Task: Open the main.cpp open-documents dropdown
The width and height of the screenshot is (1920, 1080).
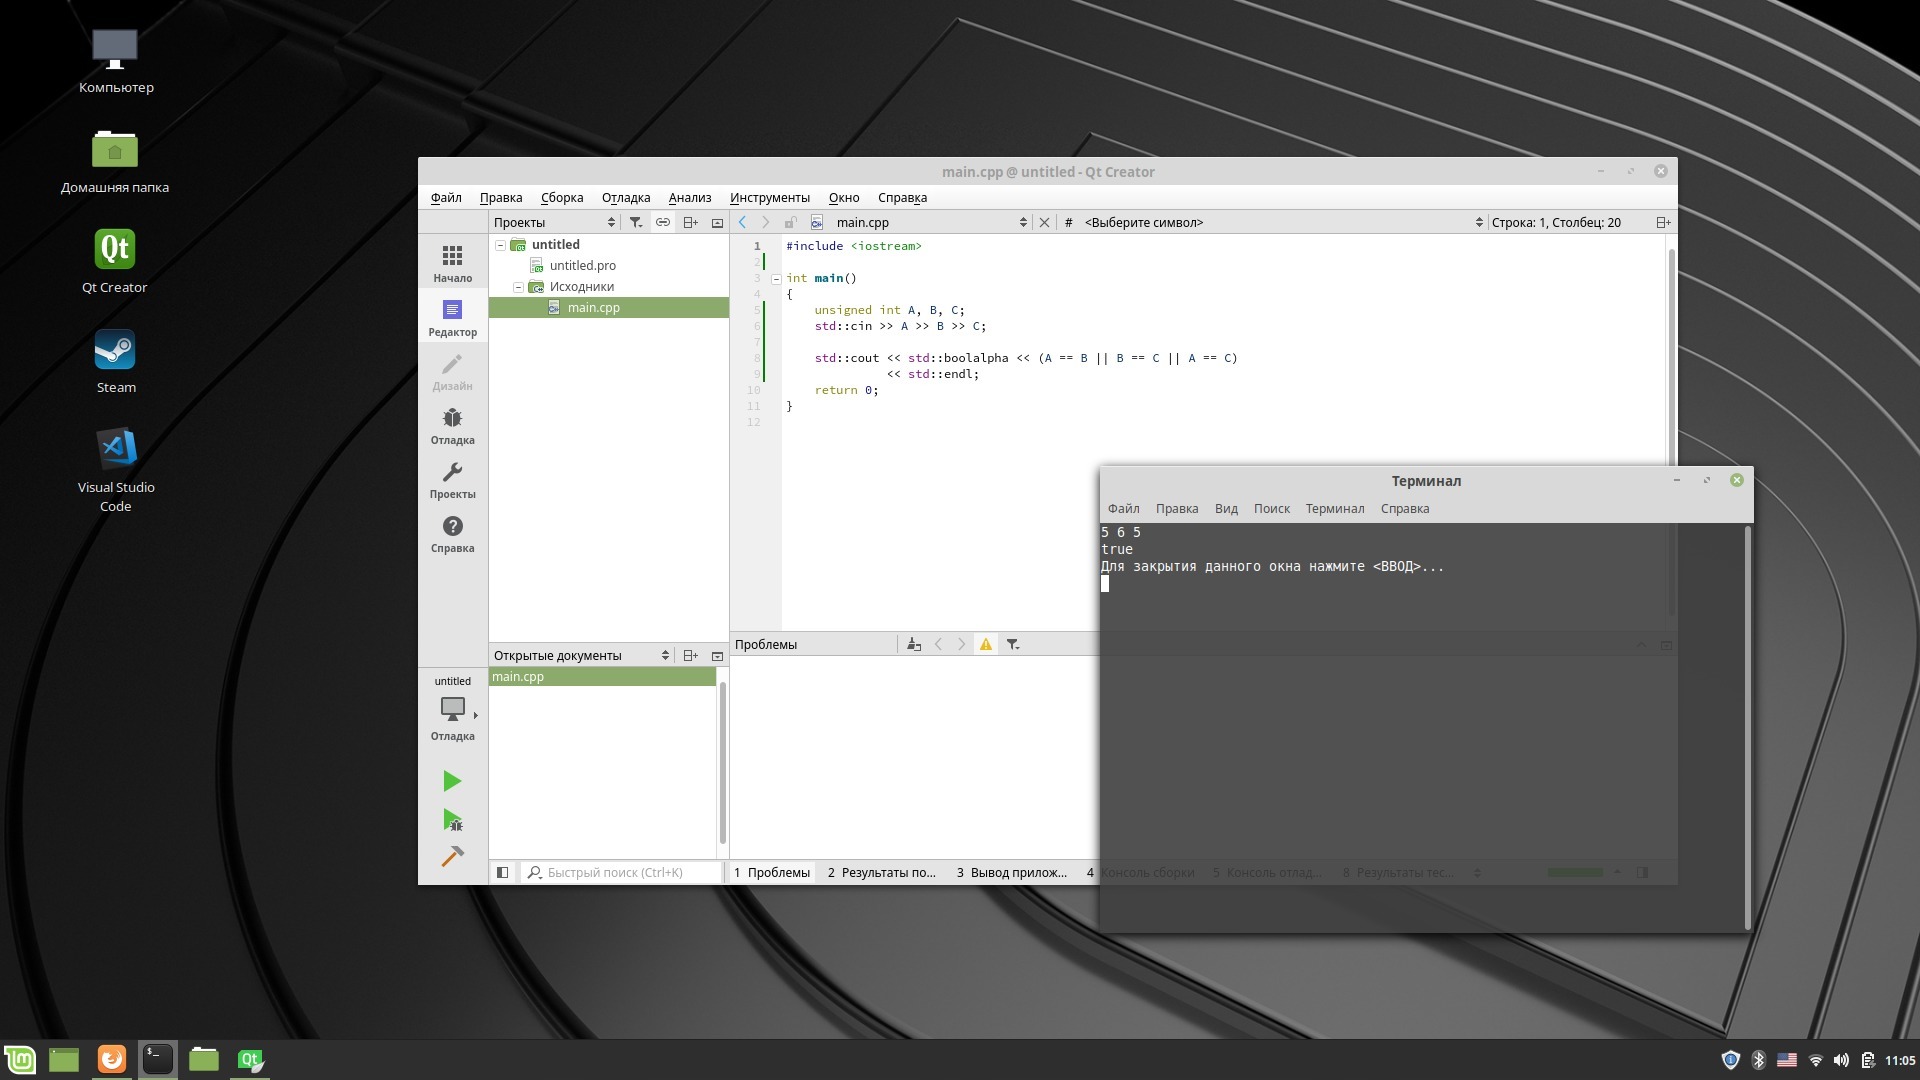Action: (930, 222)
